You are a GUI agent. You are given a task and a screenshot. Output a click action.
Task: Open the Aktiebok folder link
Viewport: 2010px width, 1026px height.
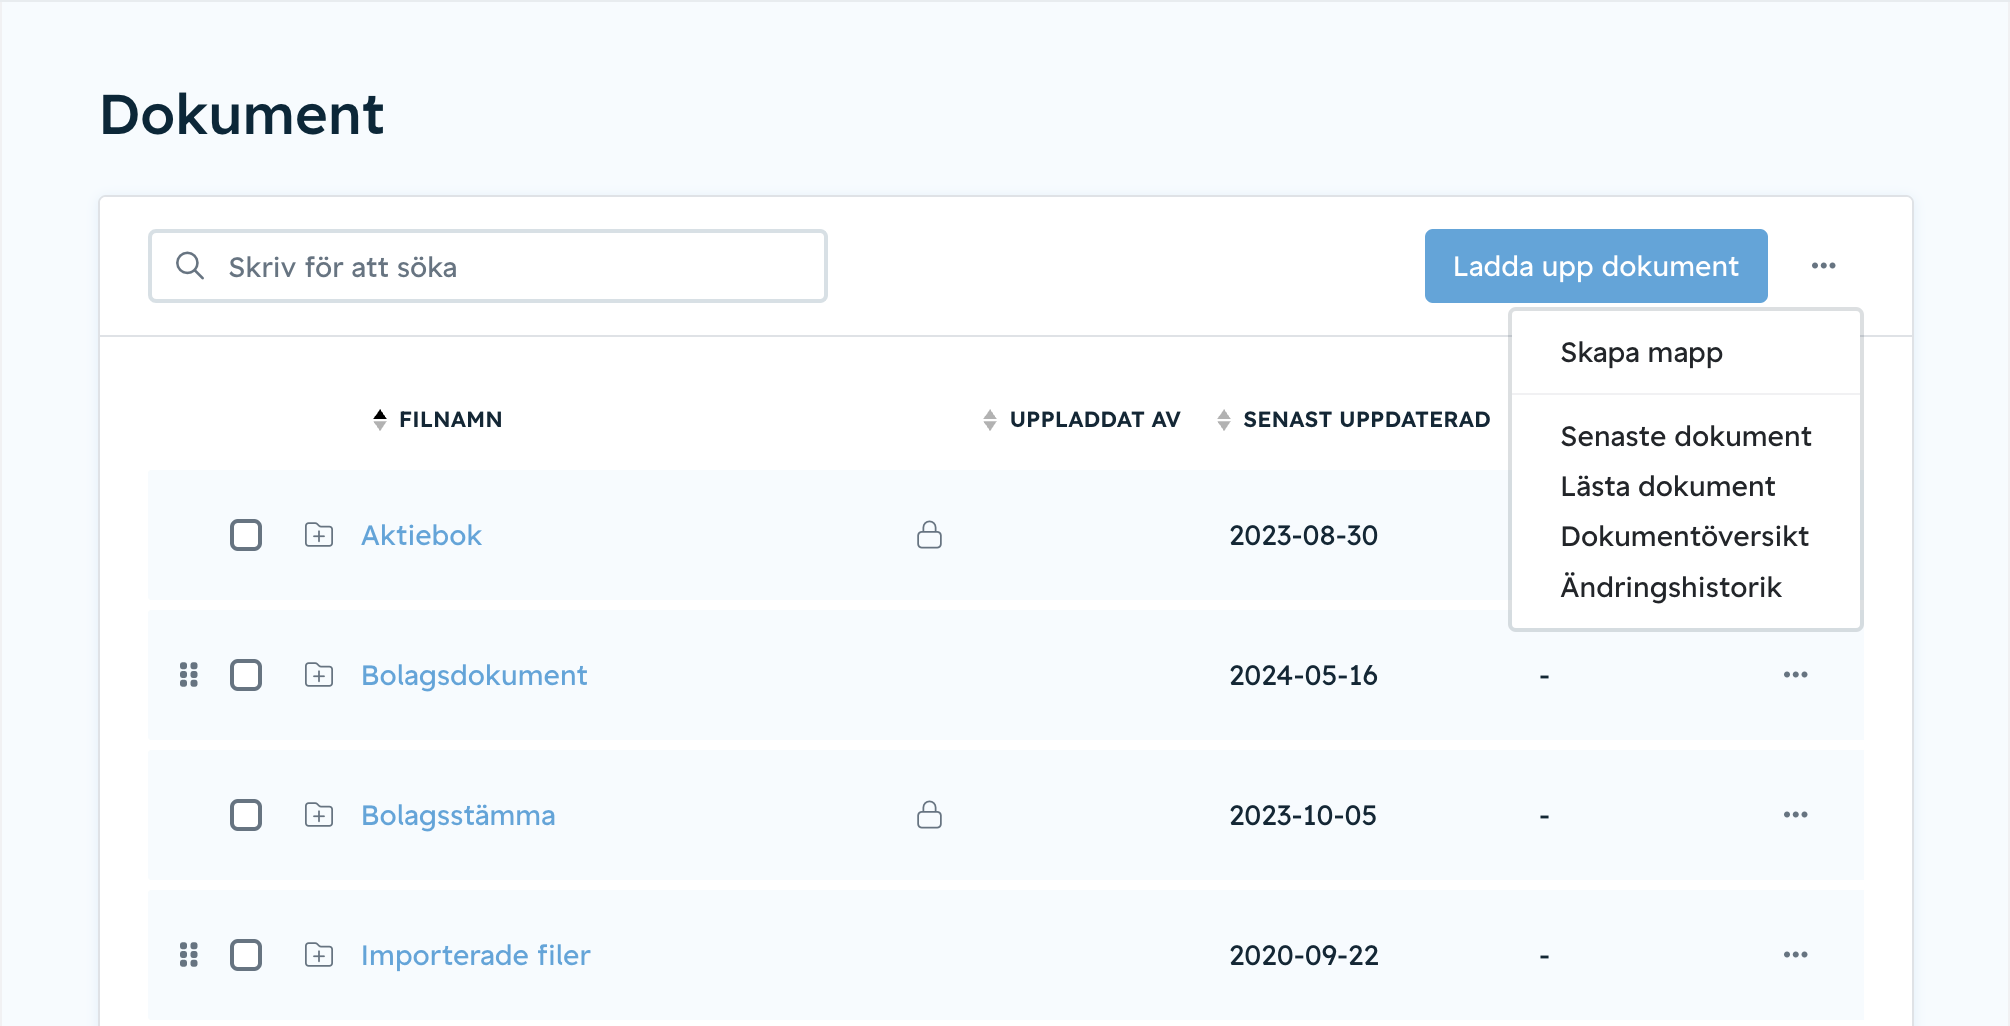421,535
